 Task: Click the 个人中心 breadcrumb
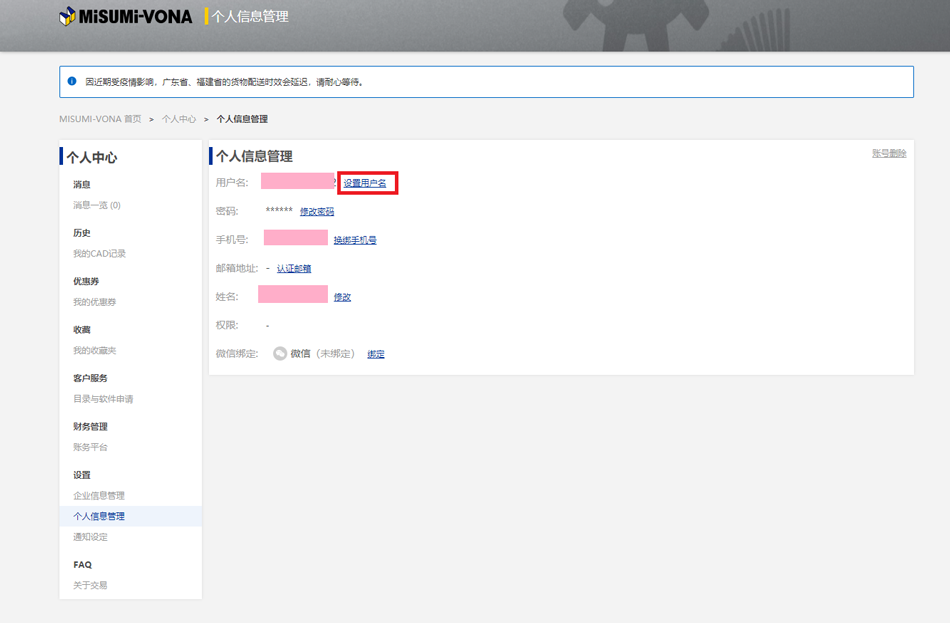click(x=179, y=119)
